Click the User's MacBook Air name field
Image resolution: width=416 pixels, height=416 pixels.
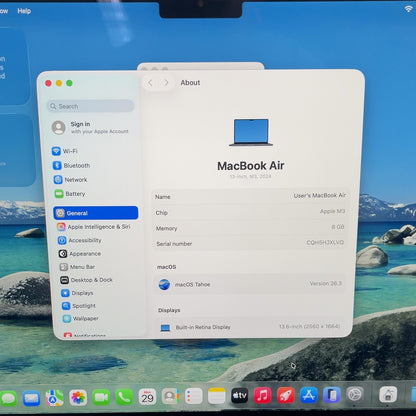click(250, 196)
